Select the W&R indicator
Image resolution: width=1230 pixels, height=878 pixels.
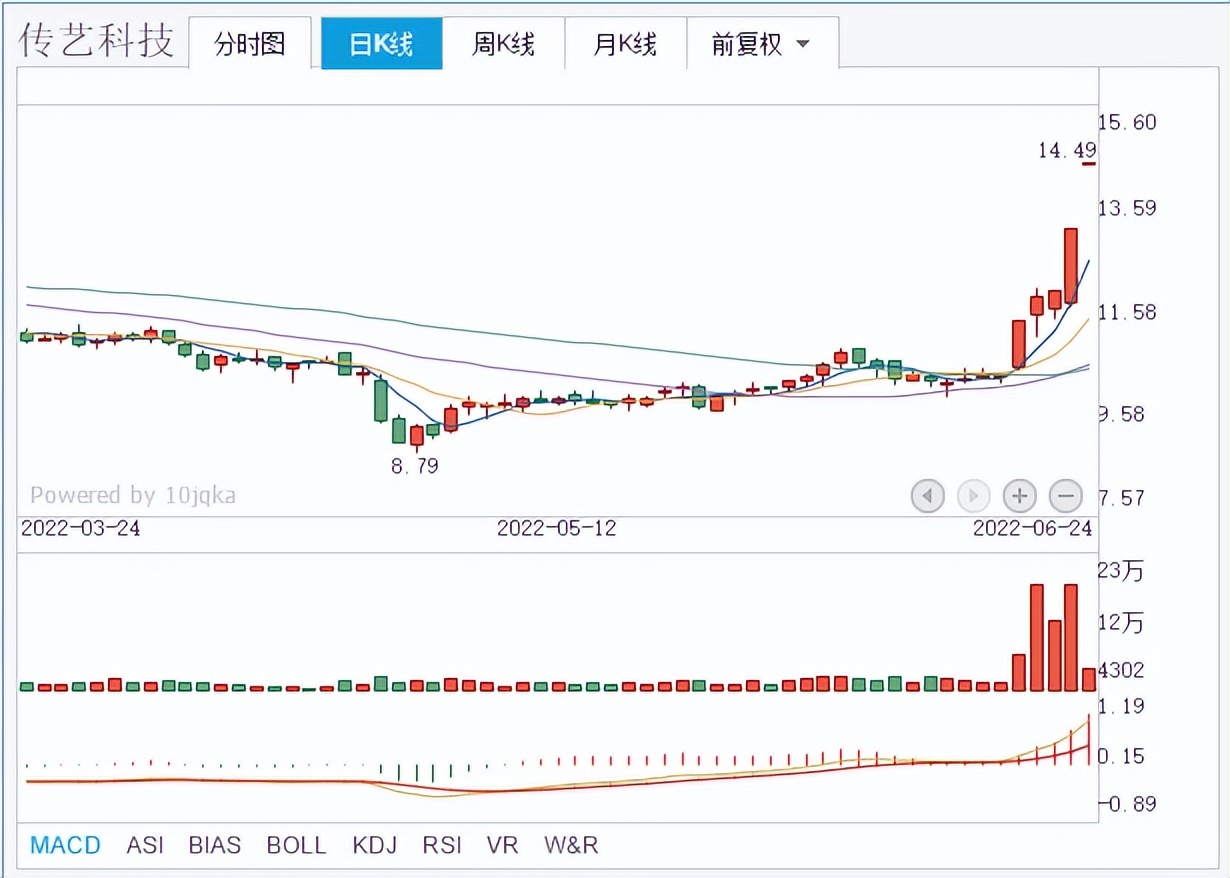[571, 845]
